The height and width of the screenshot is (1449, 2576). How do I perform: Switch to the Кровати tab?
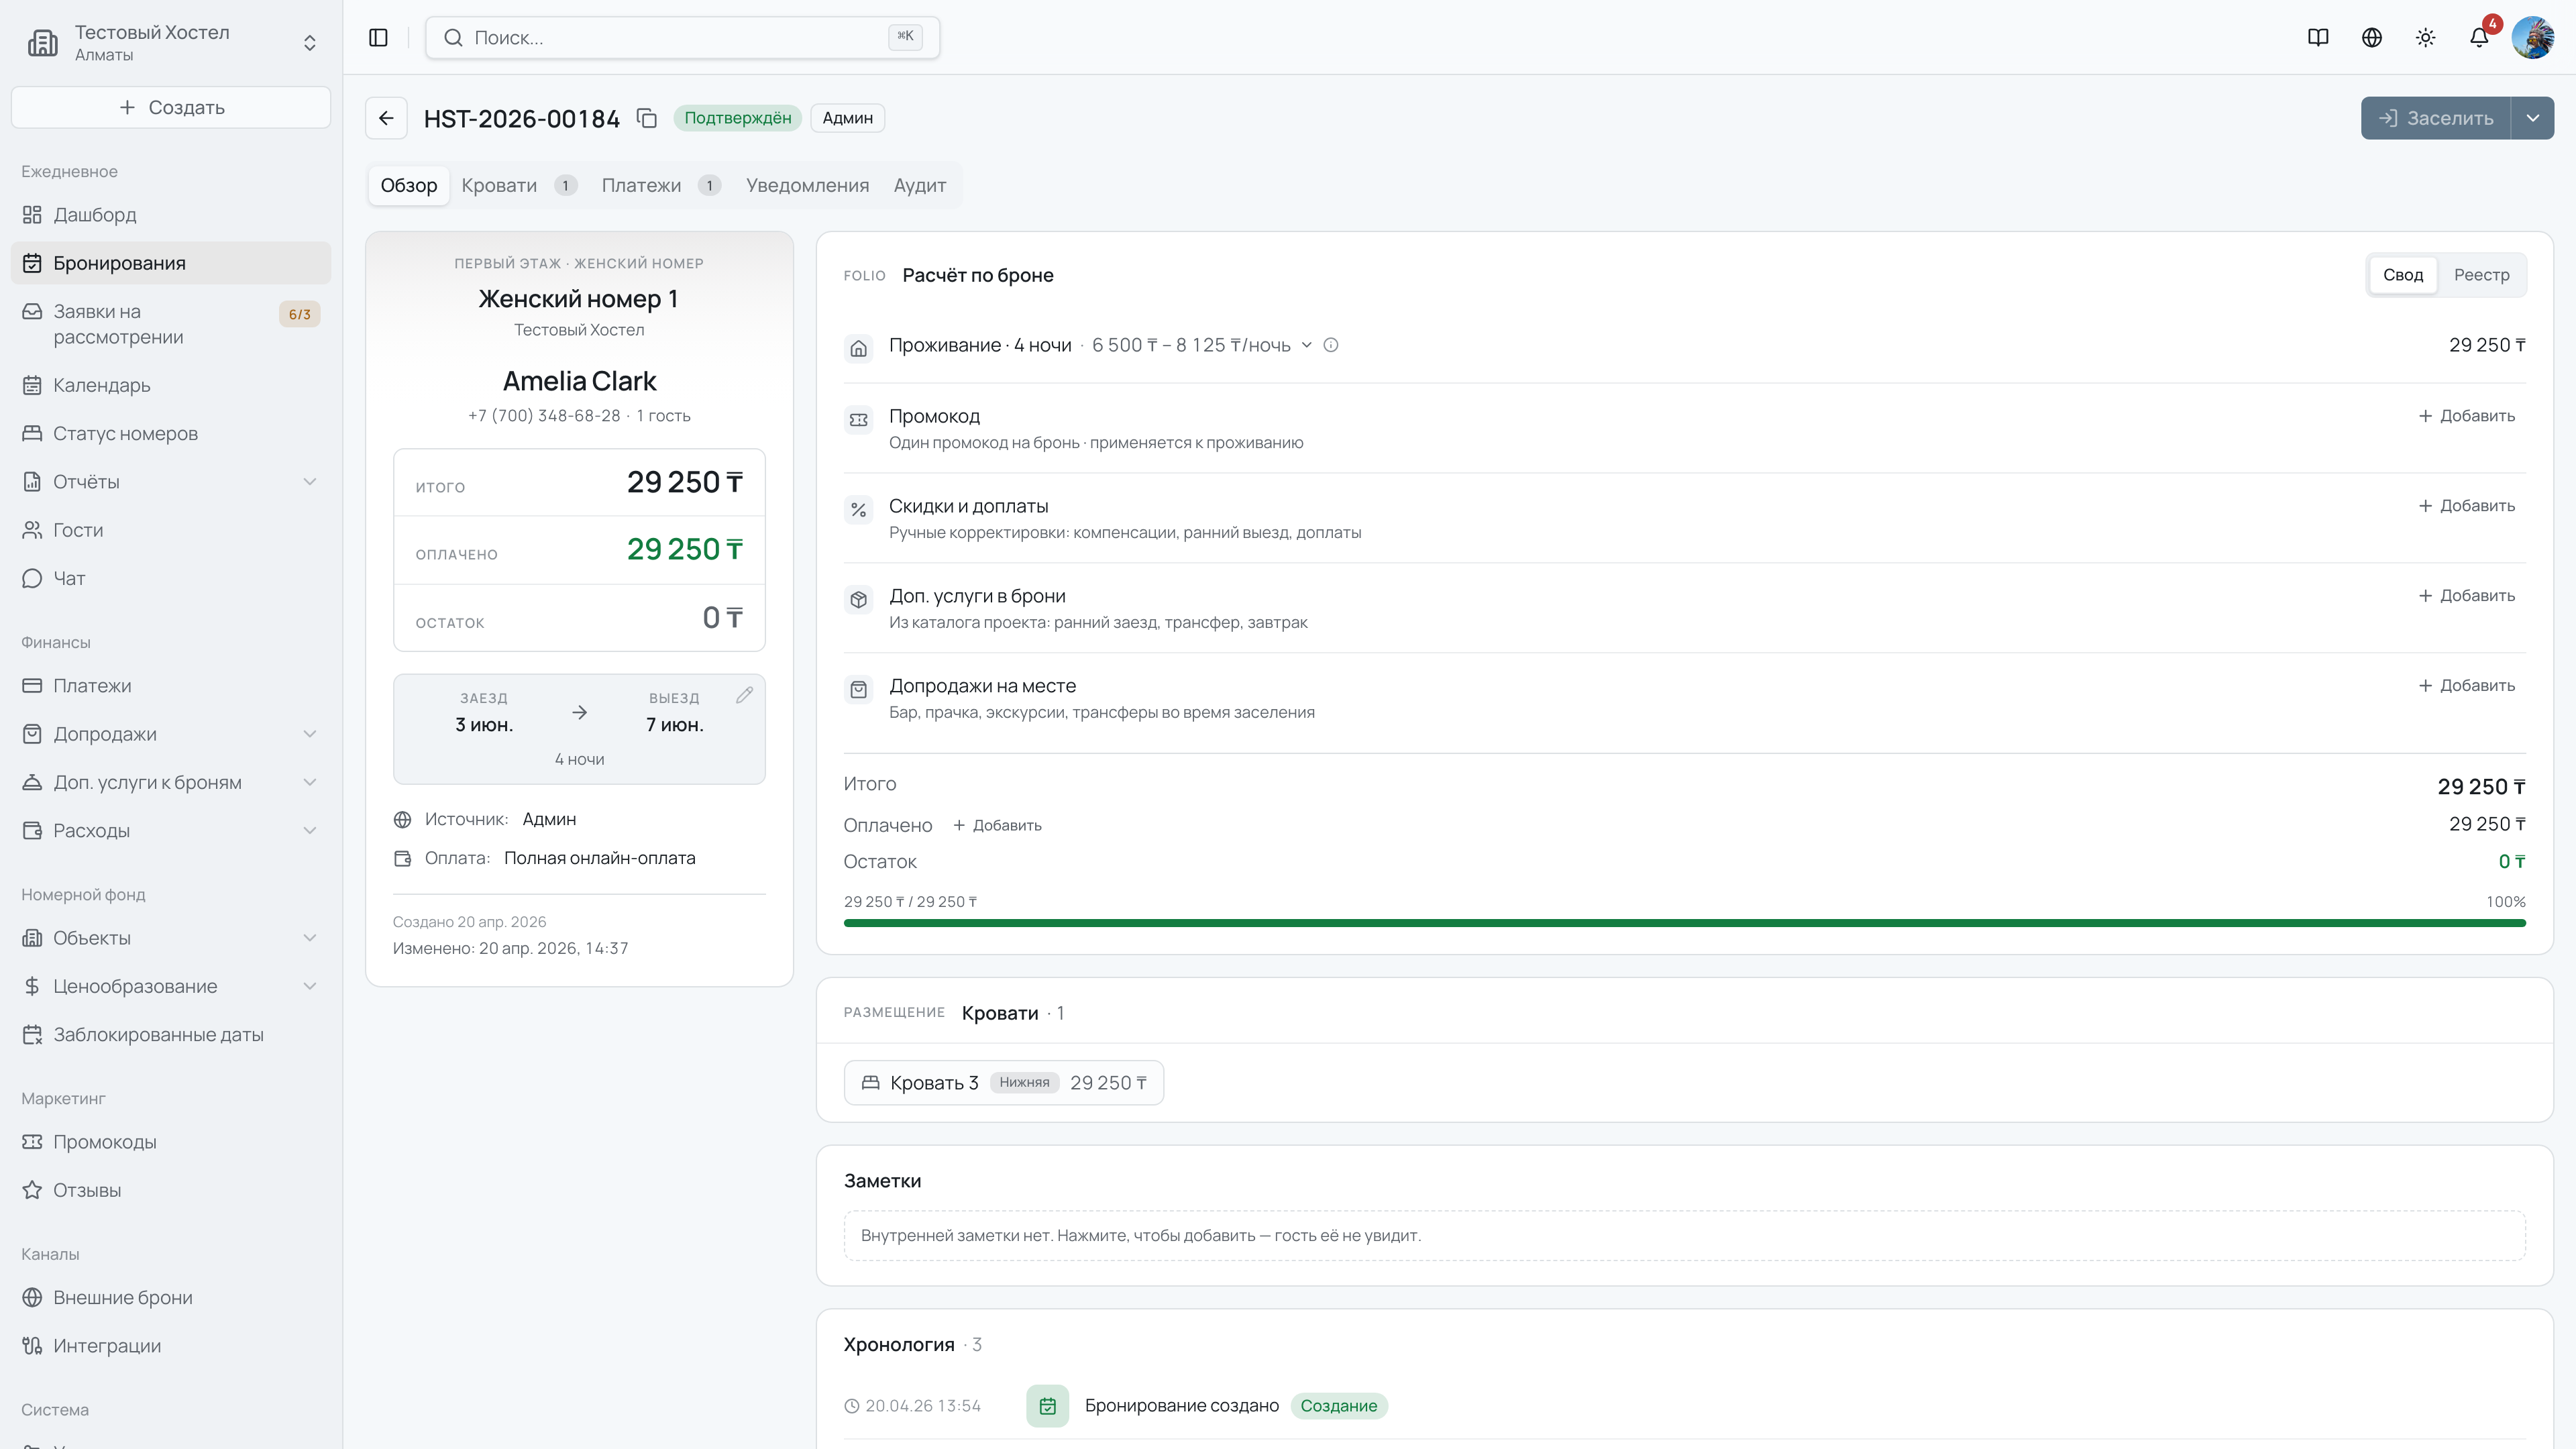[518, 186]
